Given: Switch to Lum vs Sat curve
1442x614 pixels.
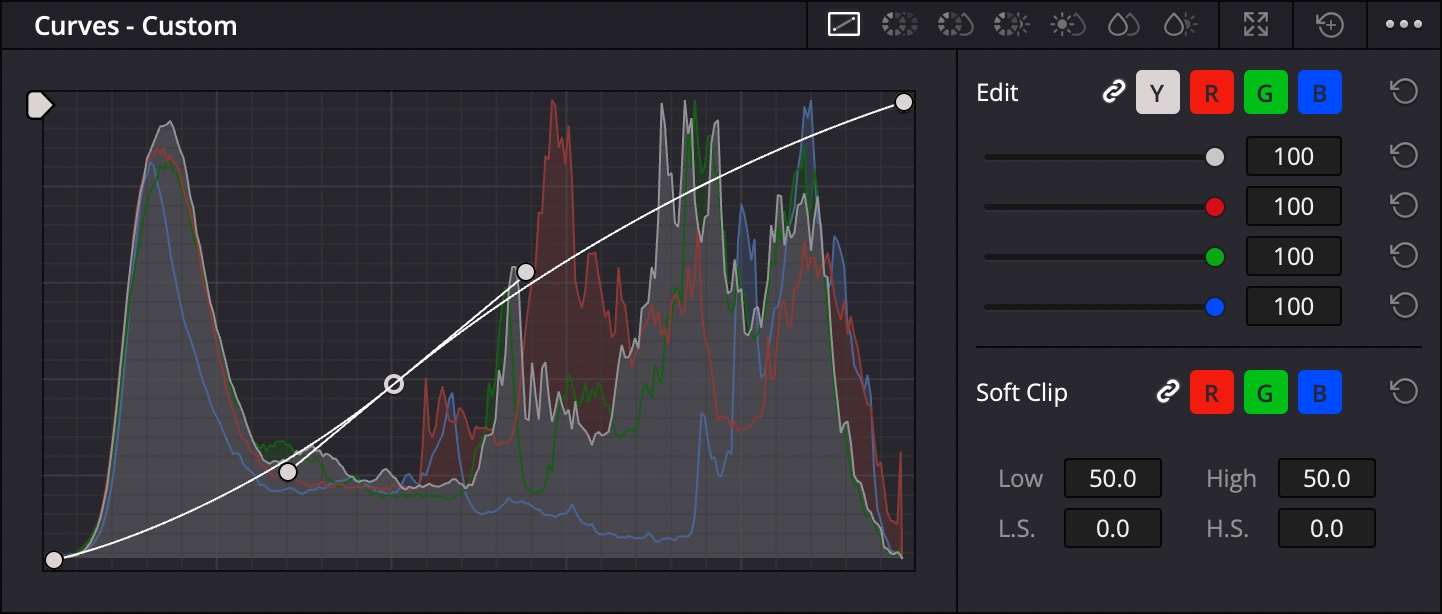Looking at the screenshot, I should 1068,25.
